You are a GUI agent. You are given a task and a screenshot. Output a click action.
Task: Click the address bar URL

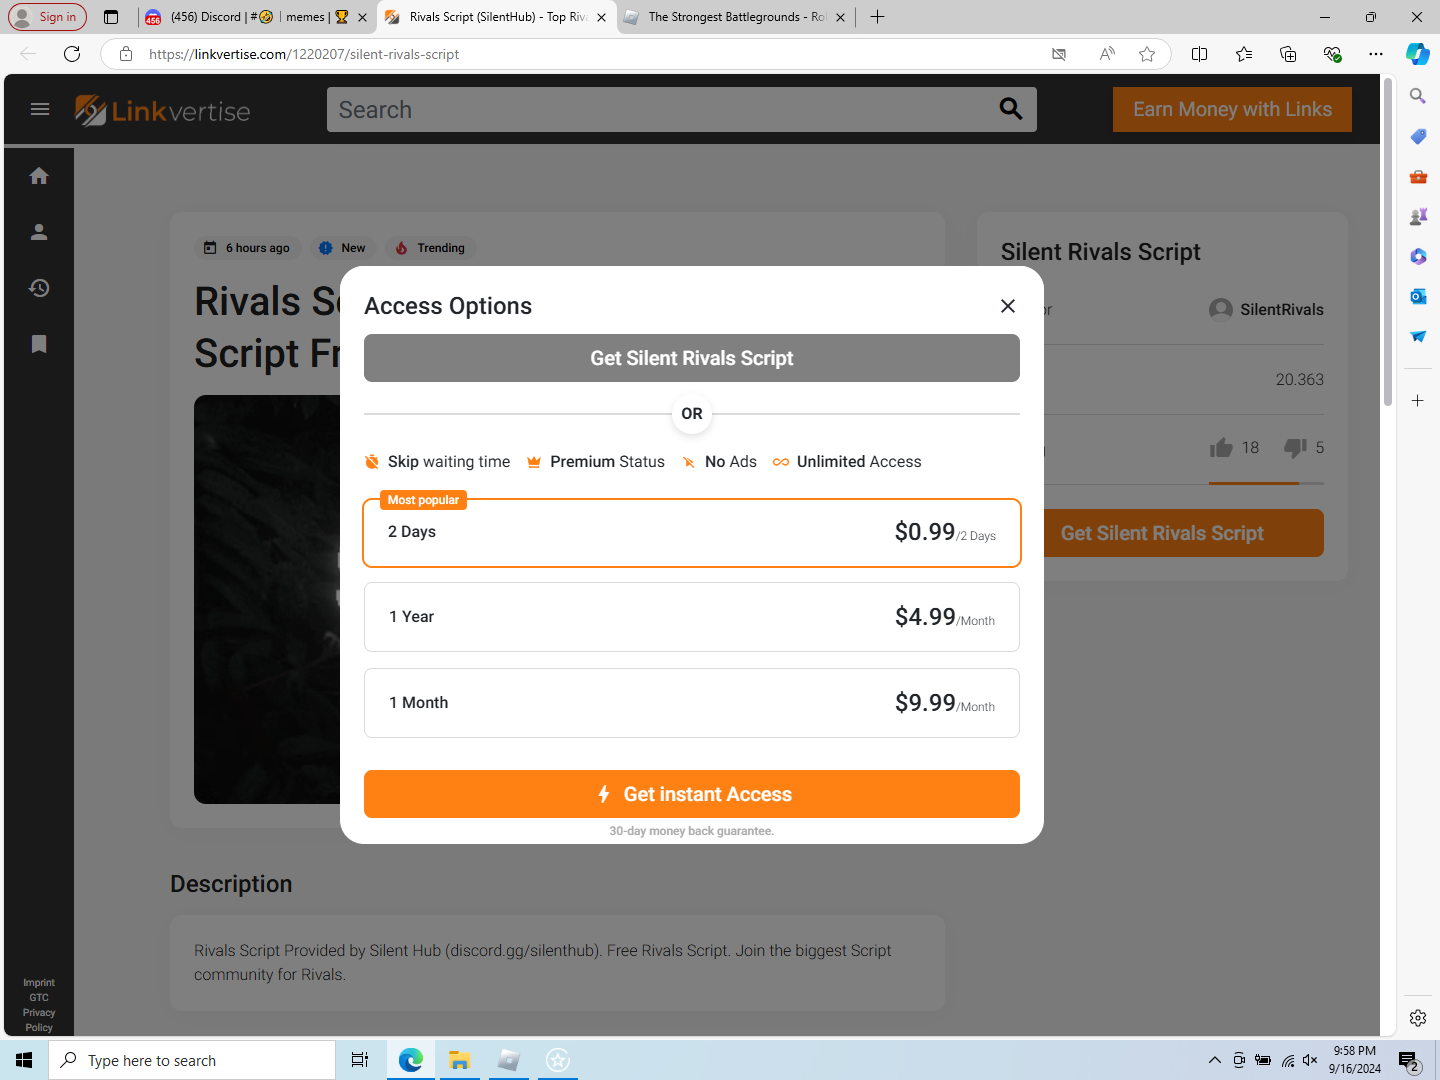tap(304, 54)
